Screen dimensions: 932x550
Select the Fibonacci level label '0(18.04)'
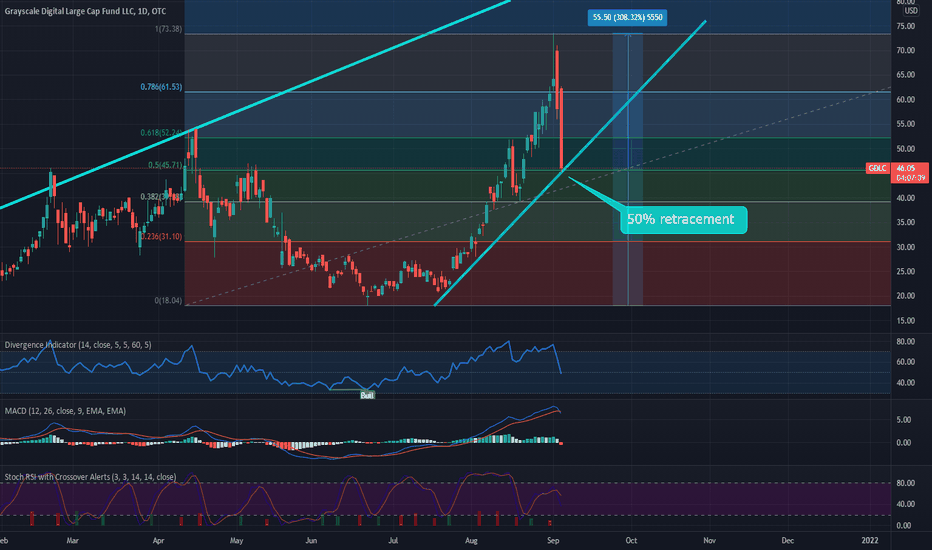(x=168, y=301)
